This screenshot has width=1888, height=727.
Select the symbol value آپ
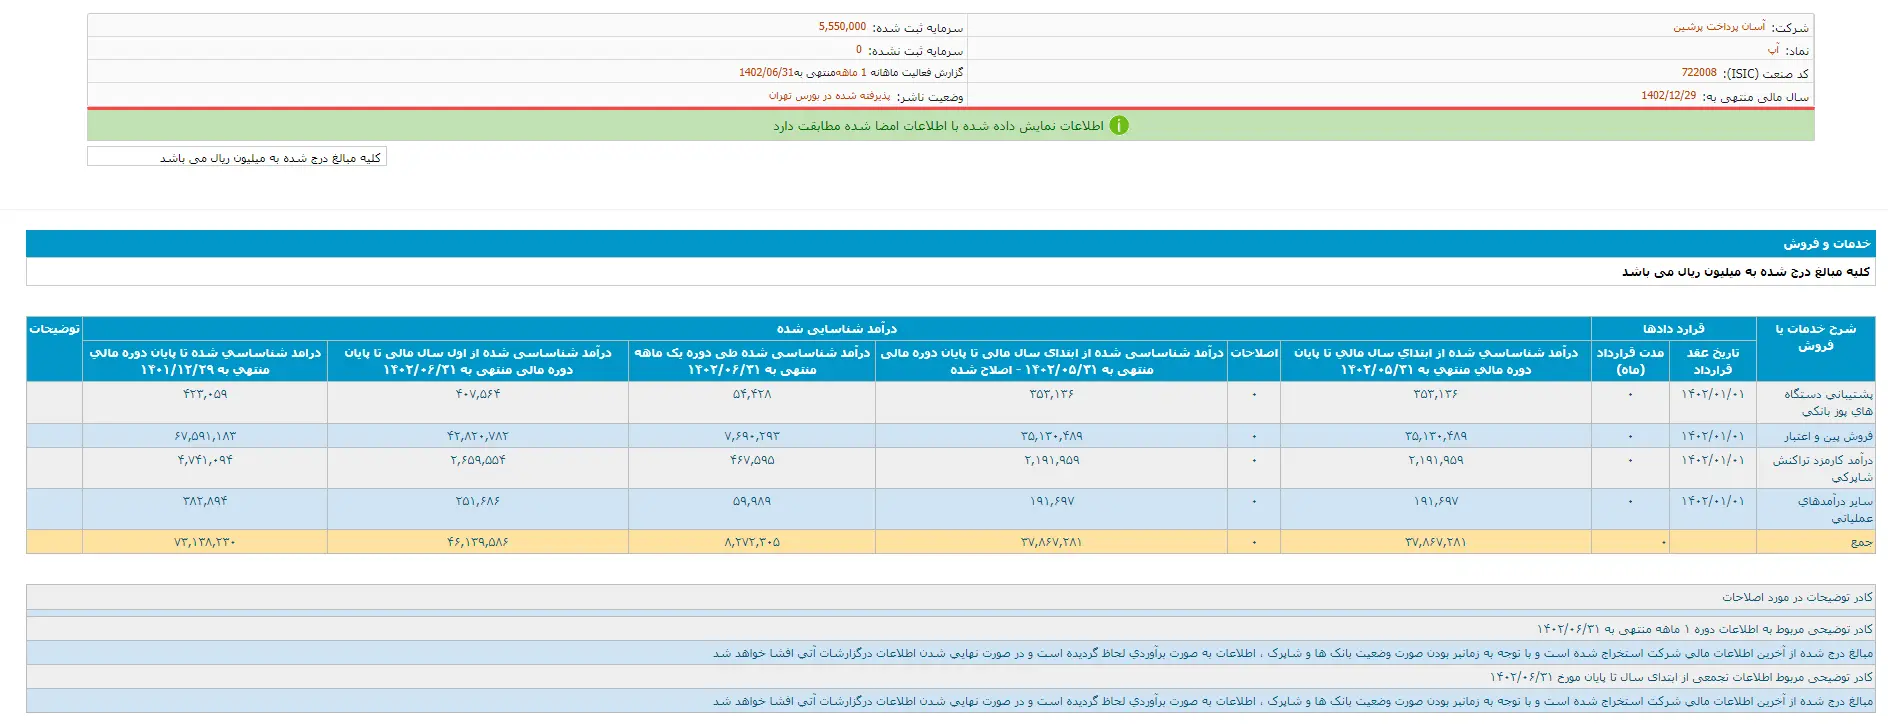click(1773, 50)
